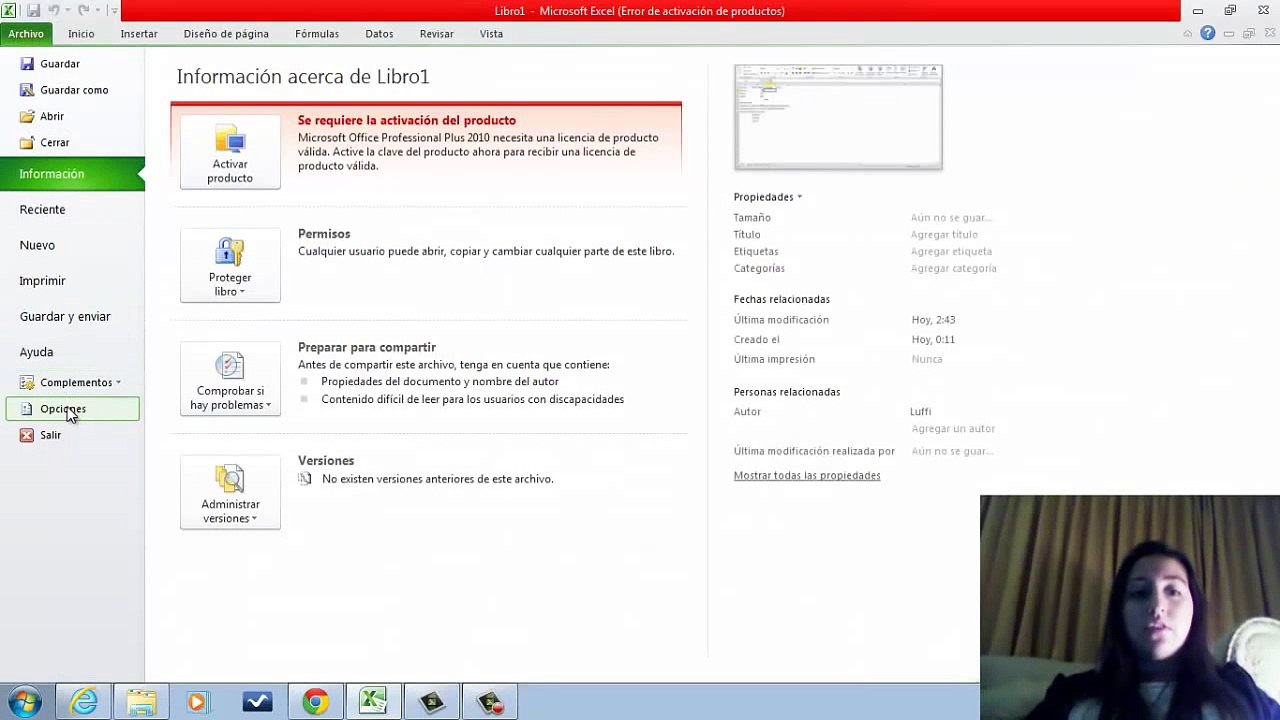Expand the Propiedades dropdown
This screenshot has width=1280, height=720.
click(768, 197)
